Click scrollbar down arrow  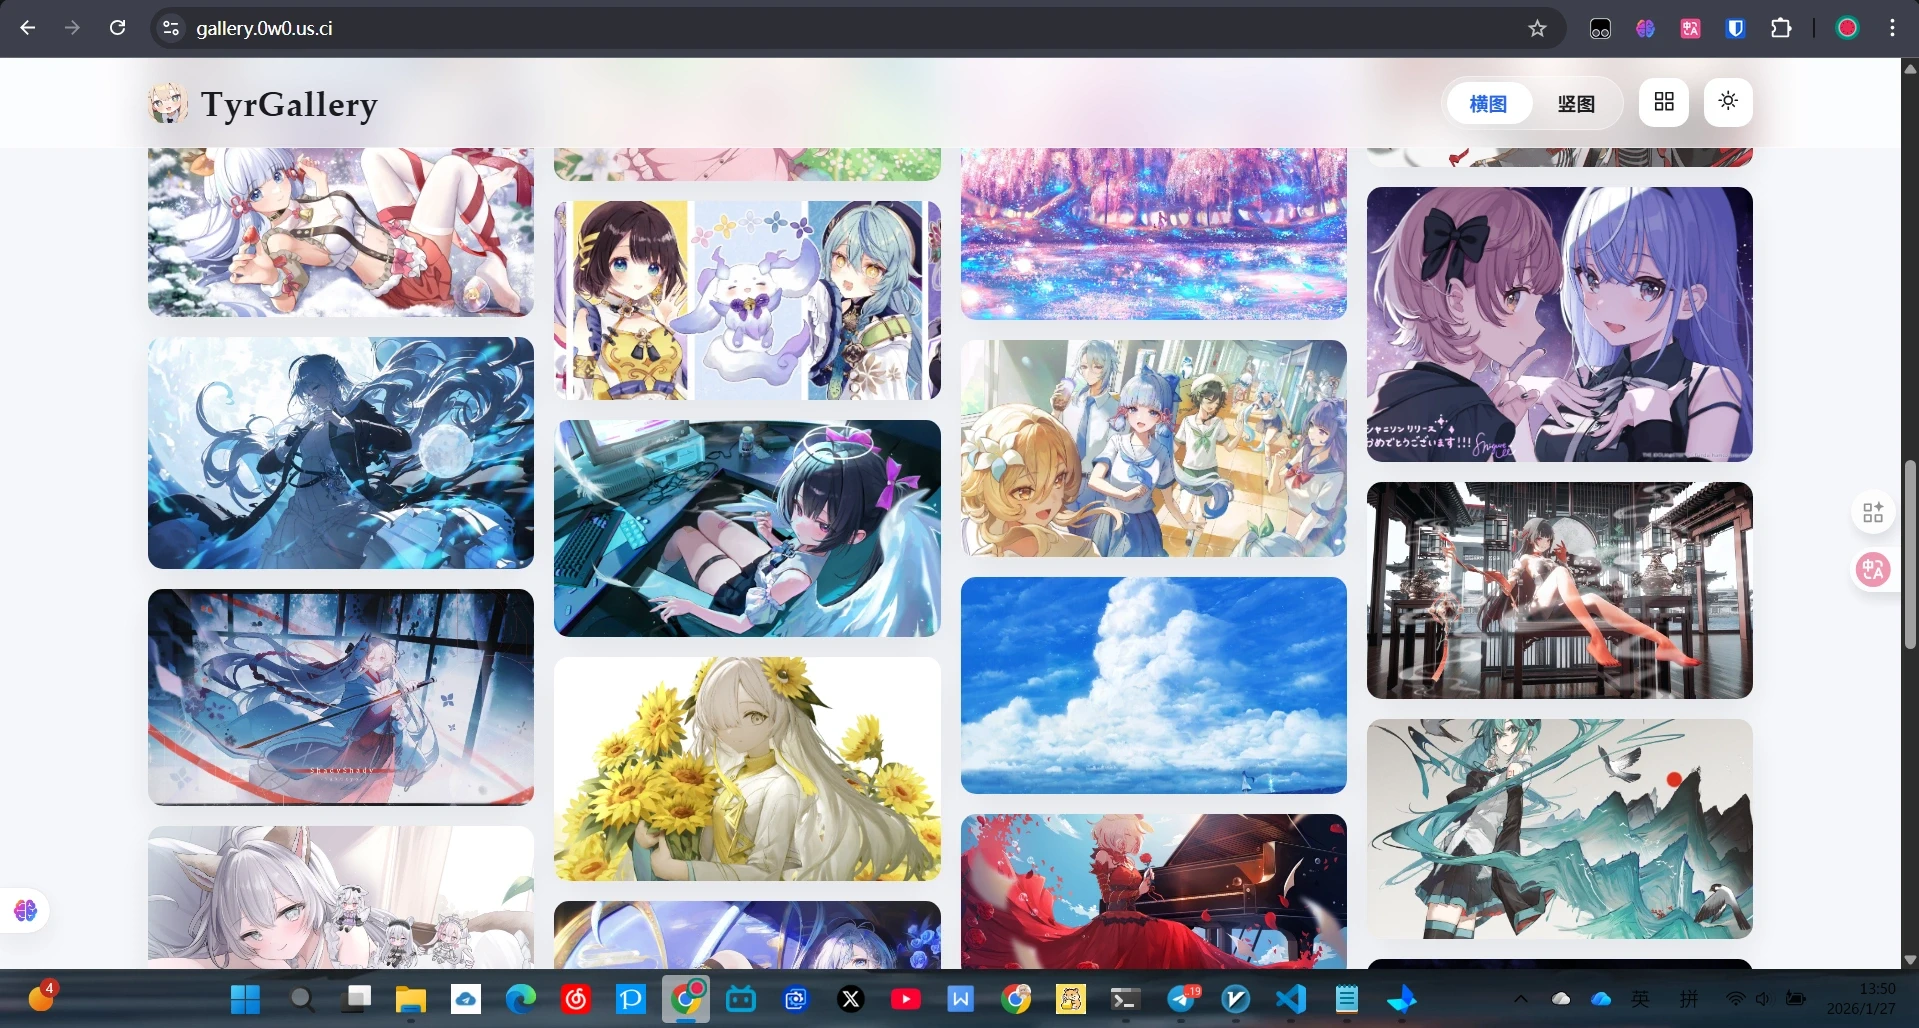(x=1910, y=959)
